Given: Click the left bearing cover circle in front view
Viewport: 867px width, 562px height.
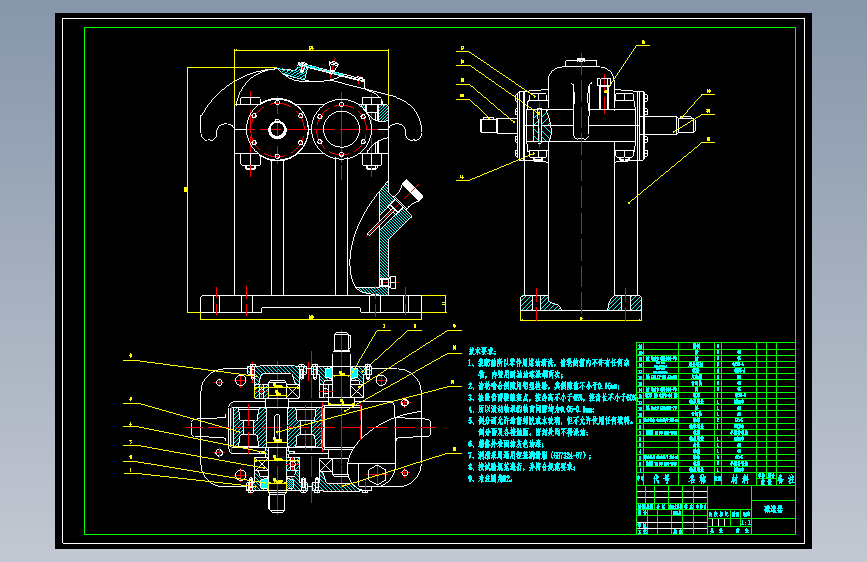Looking at the screenshot, I should [x=277, y=129].
